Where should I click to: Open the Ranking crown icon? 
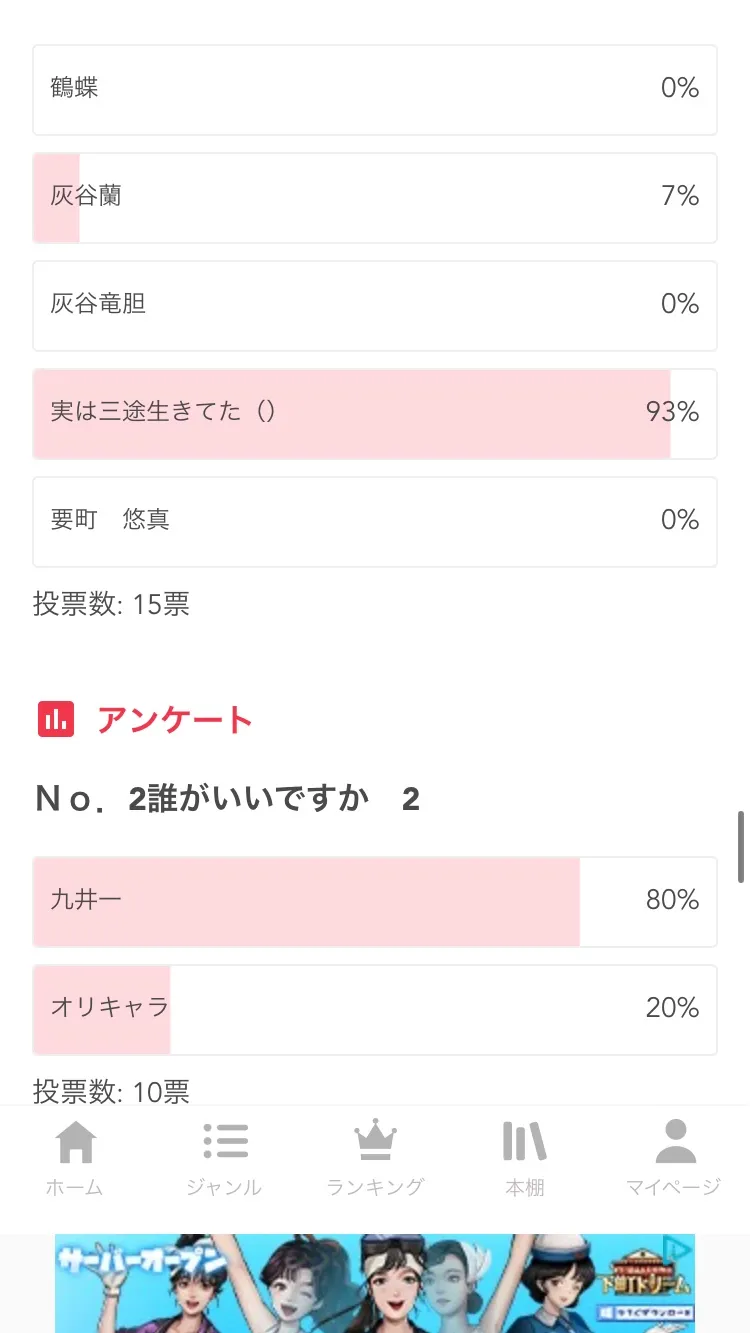tap(375, 1142)
